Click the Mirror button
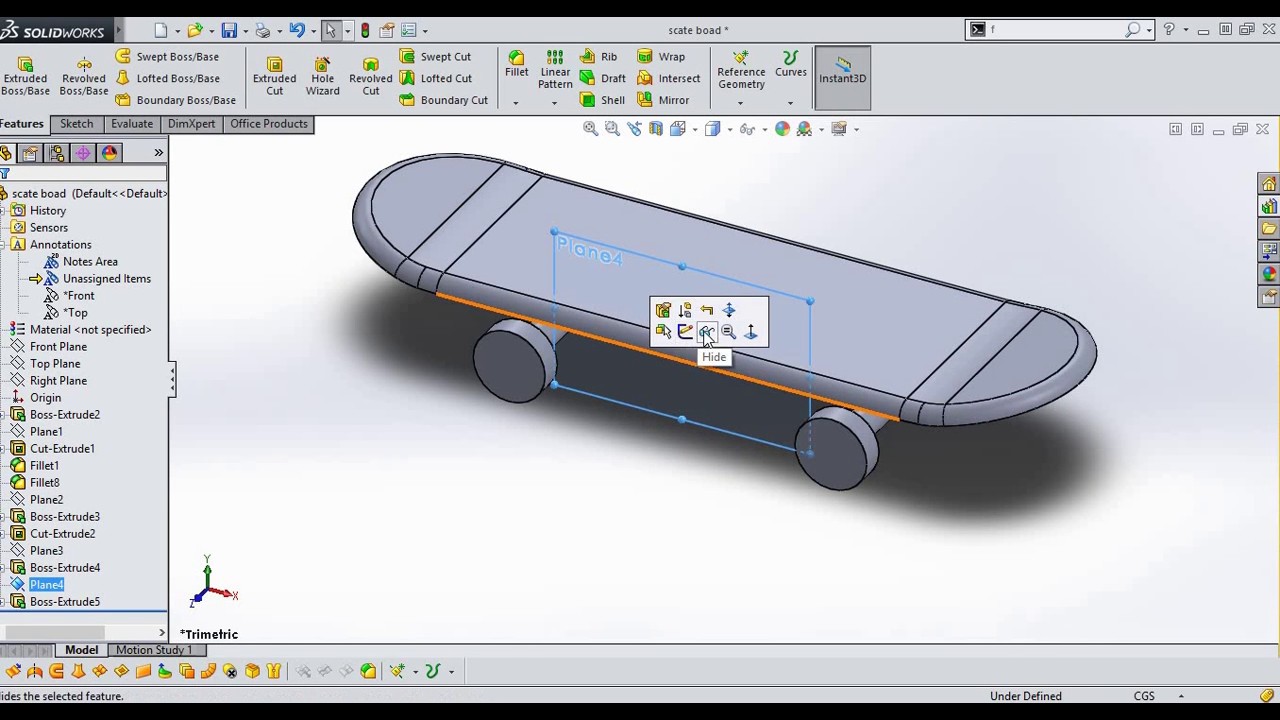 (663, 100)
